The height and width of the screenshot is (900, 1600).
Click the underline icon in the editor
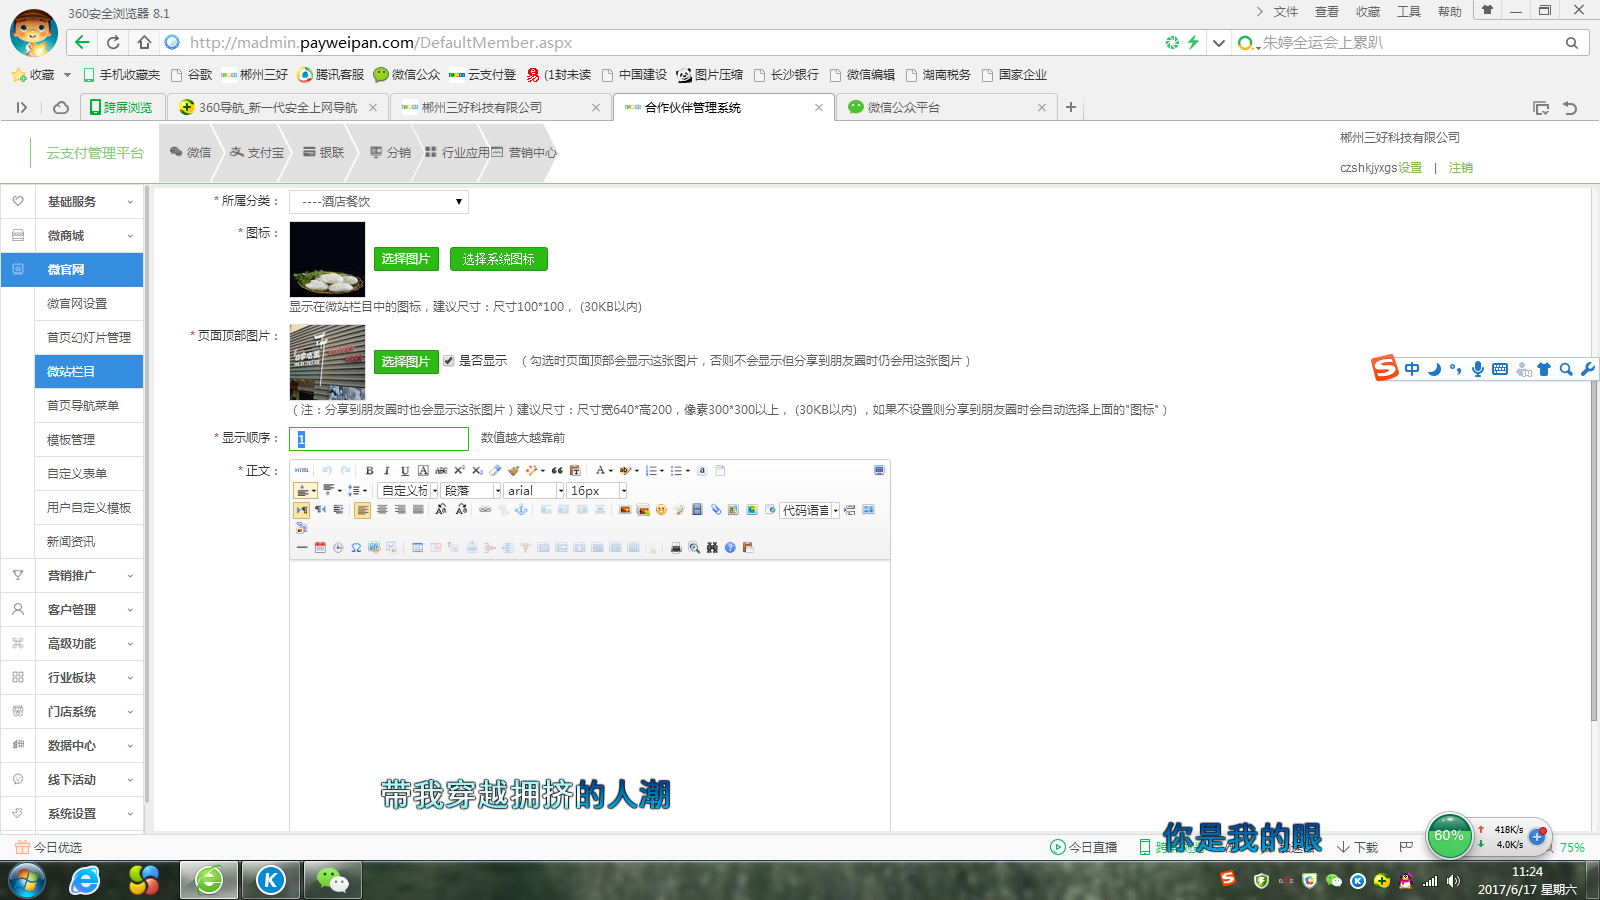click(405, 471)
